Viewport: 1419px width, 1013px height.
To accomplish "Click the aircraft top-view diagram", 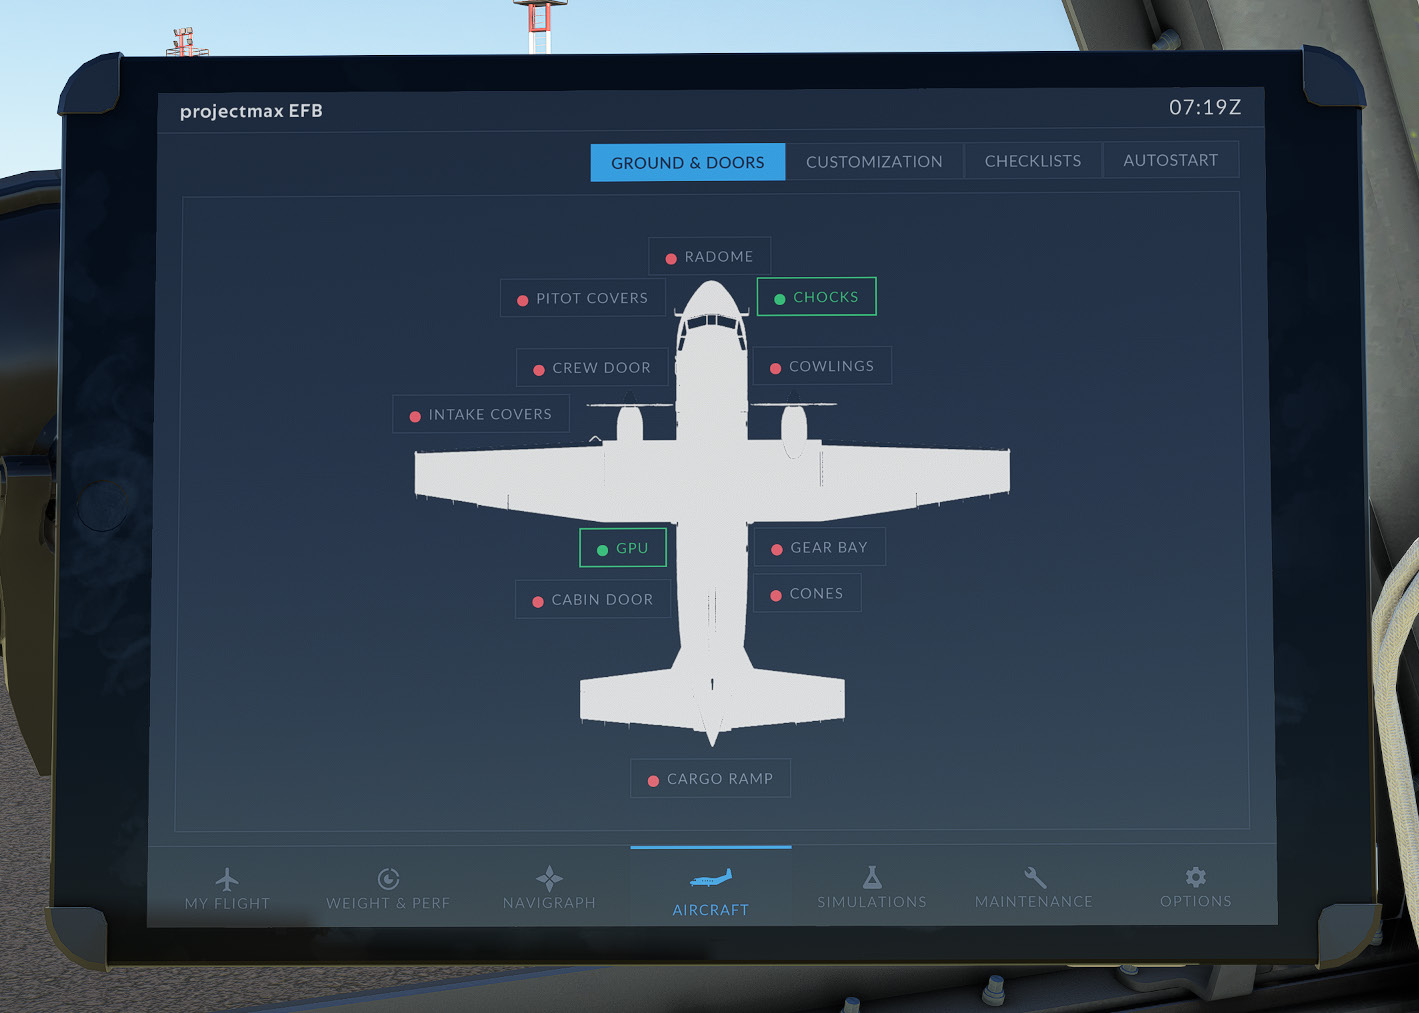I will point(712,513).
